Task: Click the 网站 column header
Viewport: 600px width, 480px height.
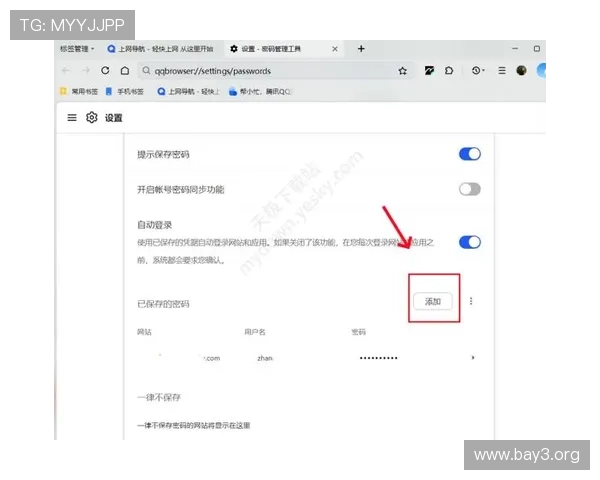Action: coord(144,332)
